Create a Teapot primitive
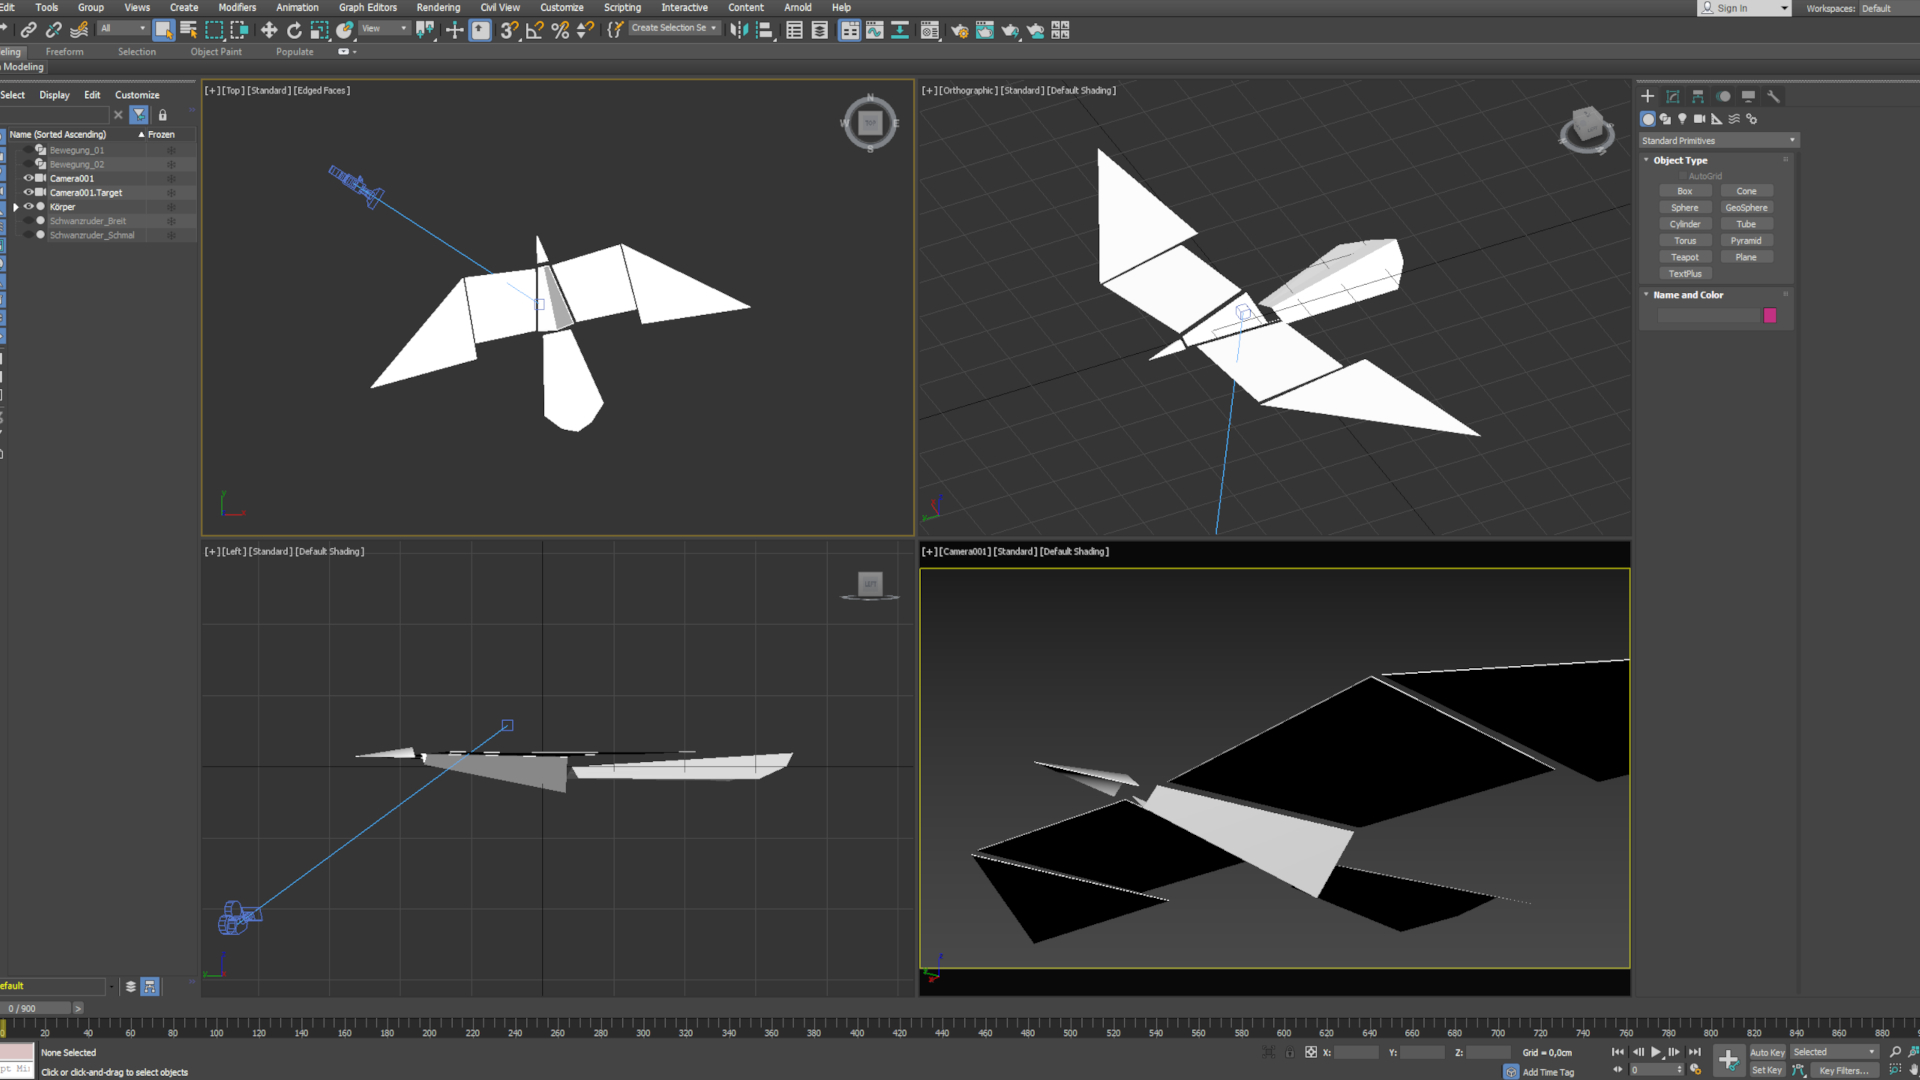The image size is (1920, 1080). (x=1685, y=257)
